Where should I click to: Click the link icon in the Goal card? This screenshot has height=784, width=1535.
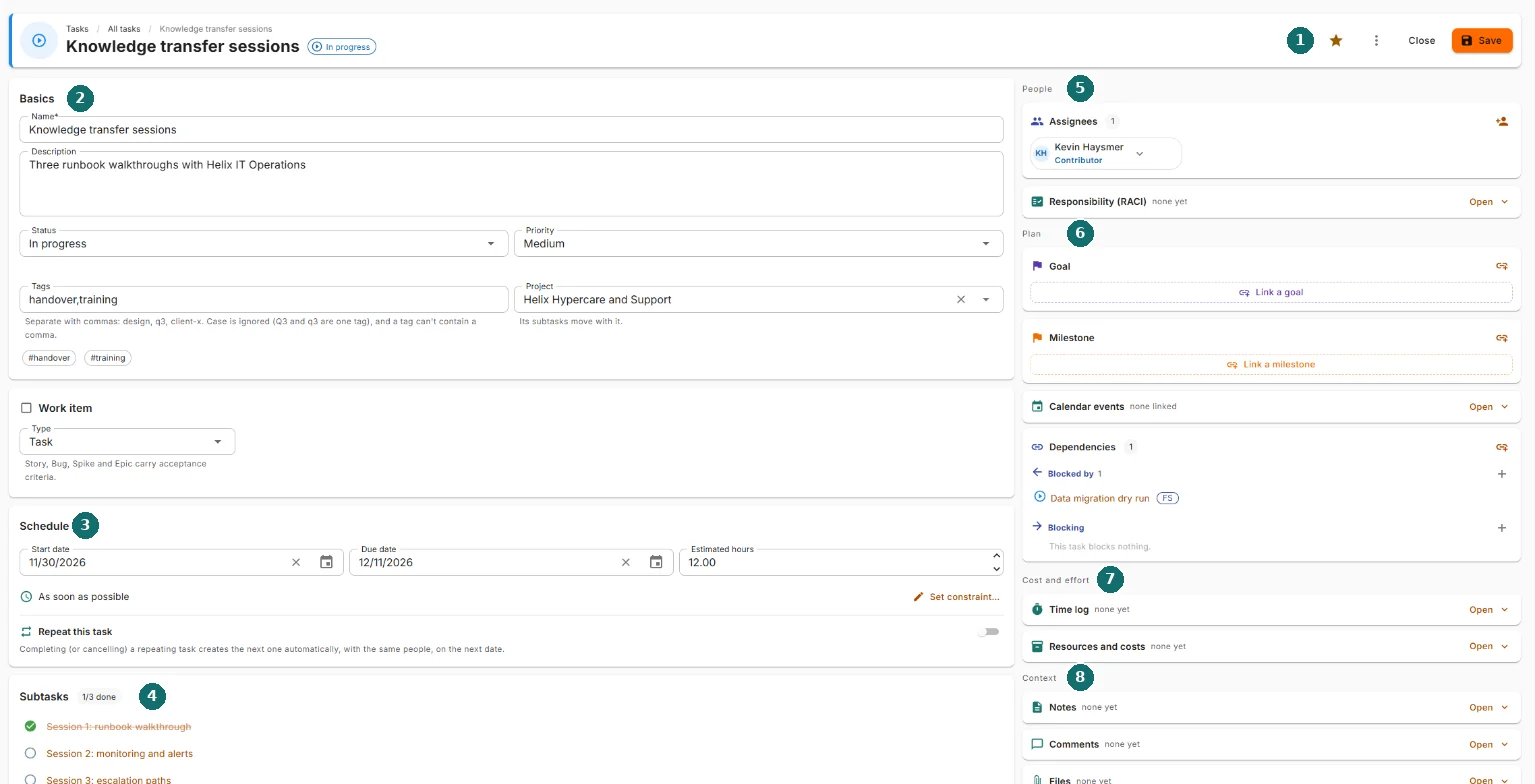click(x=1501, y=266)
